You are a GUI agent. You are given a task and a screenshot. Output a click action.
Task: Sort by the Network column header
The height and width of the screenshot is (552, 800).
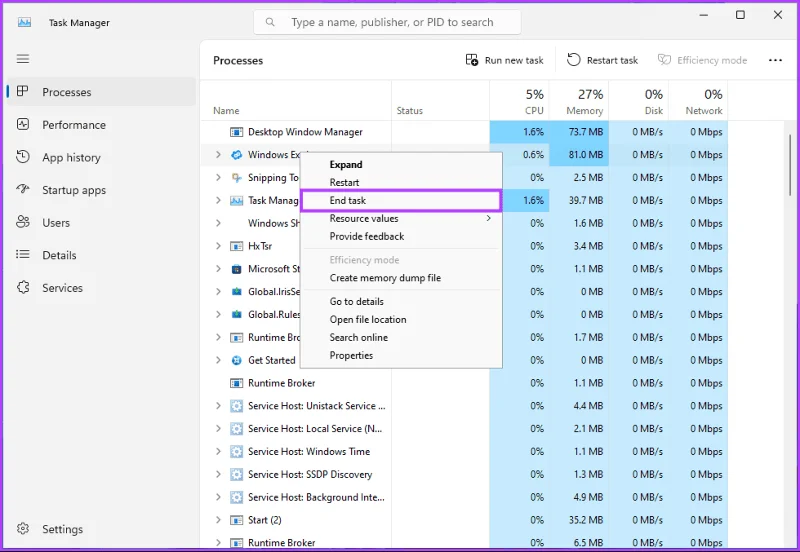pos(698,101)
